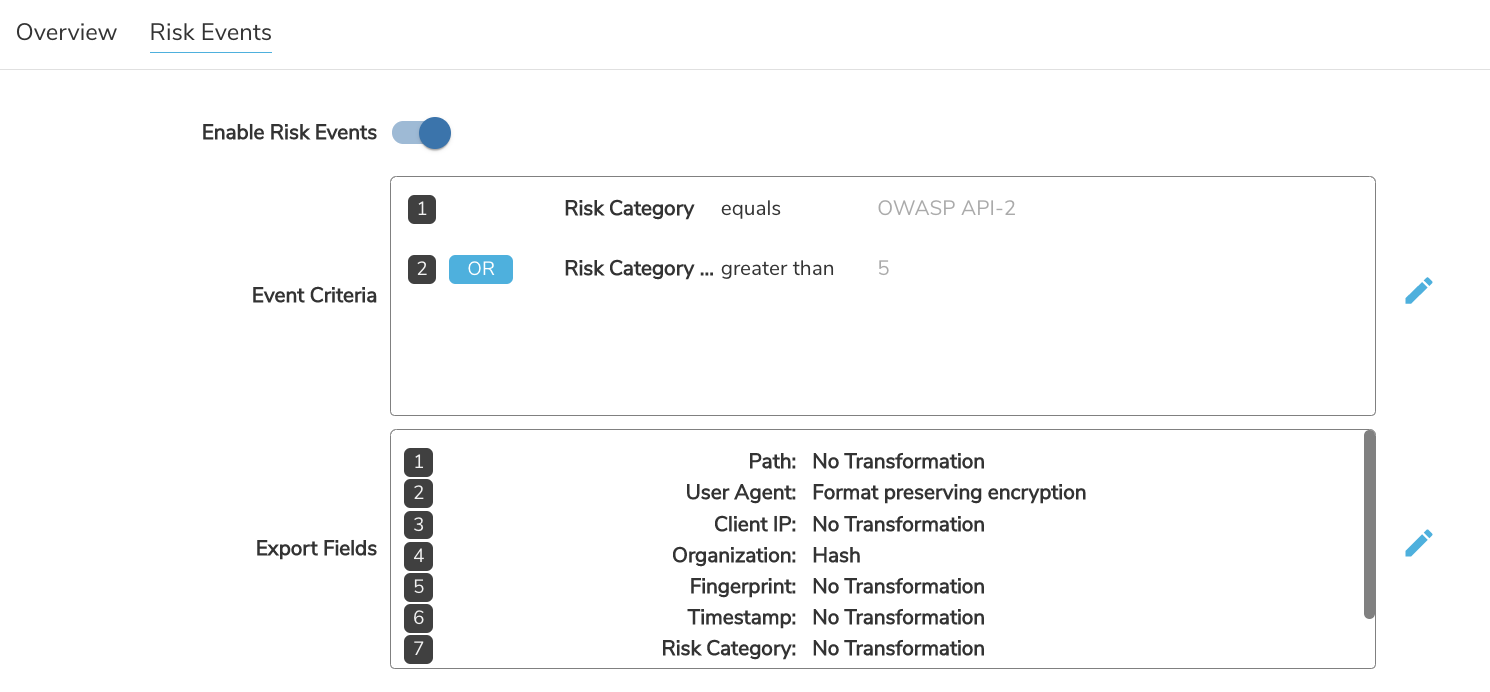Select the Fingerprint export field number badge
This screenshot has width=1490, height=692.
click(x=418, y=586)
